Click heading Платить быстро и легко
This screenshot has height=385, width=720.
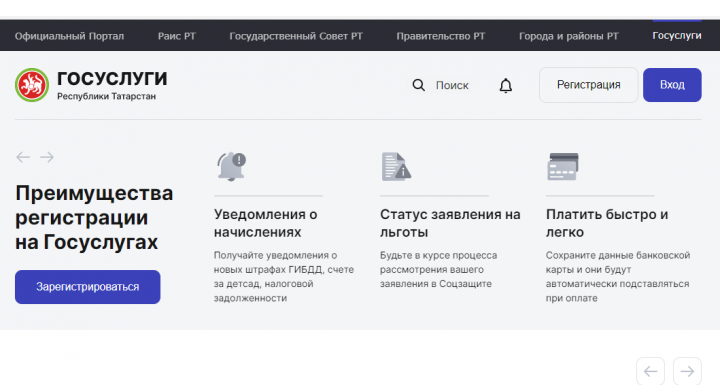point(607,223)
